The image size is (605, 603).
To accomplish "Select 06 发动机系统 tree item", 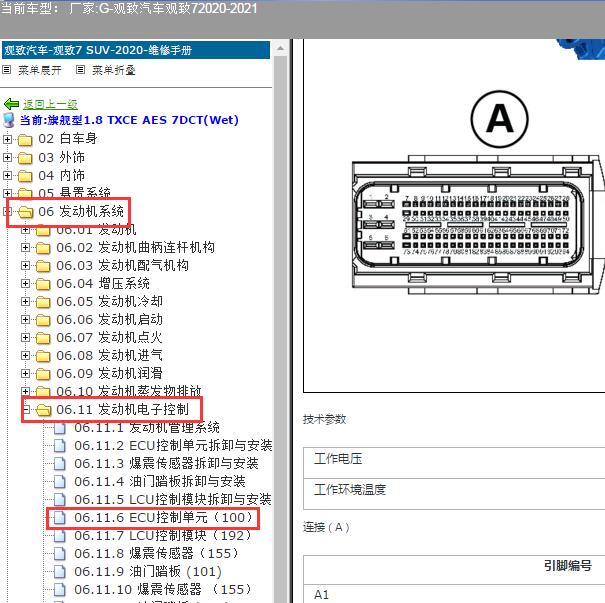I will click(81, 211).
